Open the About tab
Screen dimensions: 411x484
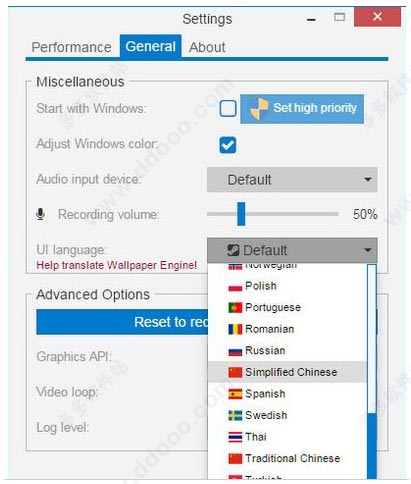tap(207, 47)
